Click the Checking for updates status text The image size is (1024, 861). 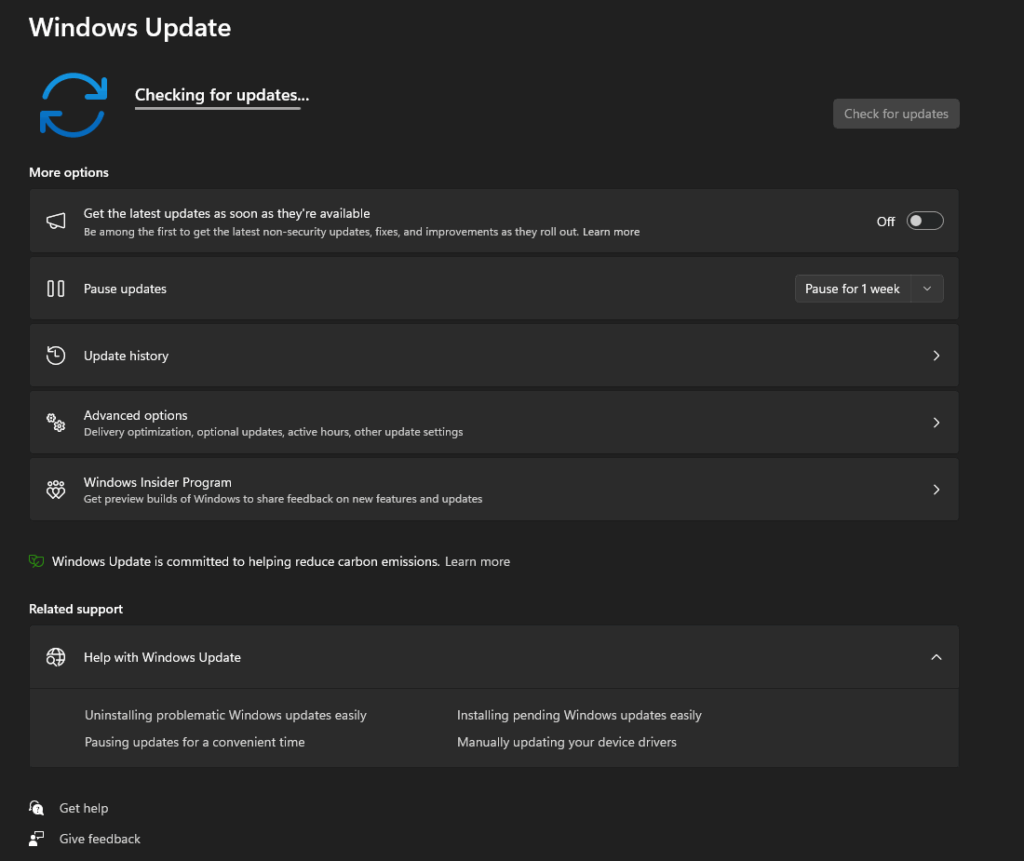[222, 95]
